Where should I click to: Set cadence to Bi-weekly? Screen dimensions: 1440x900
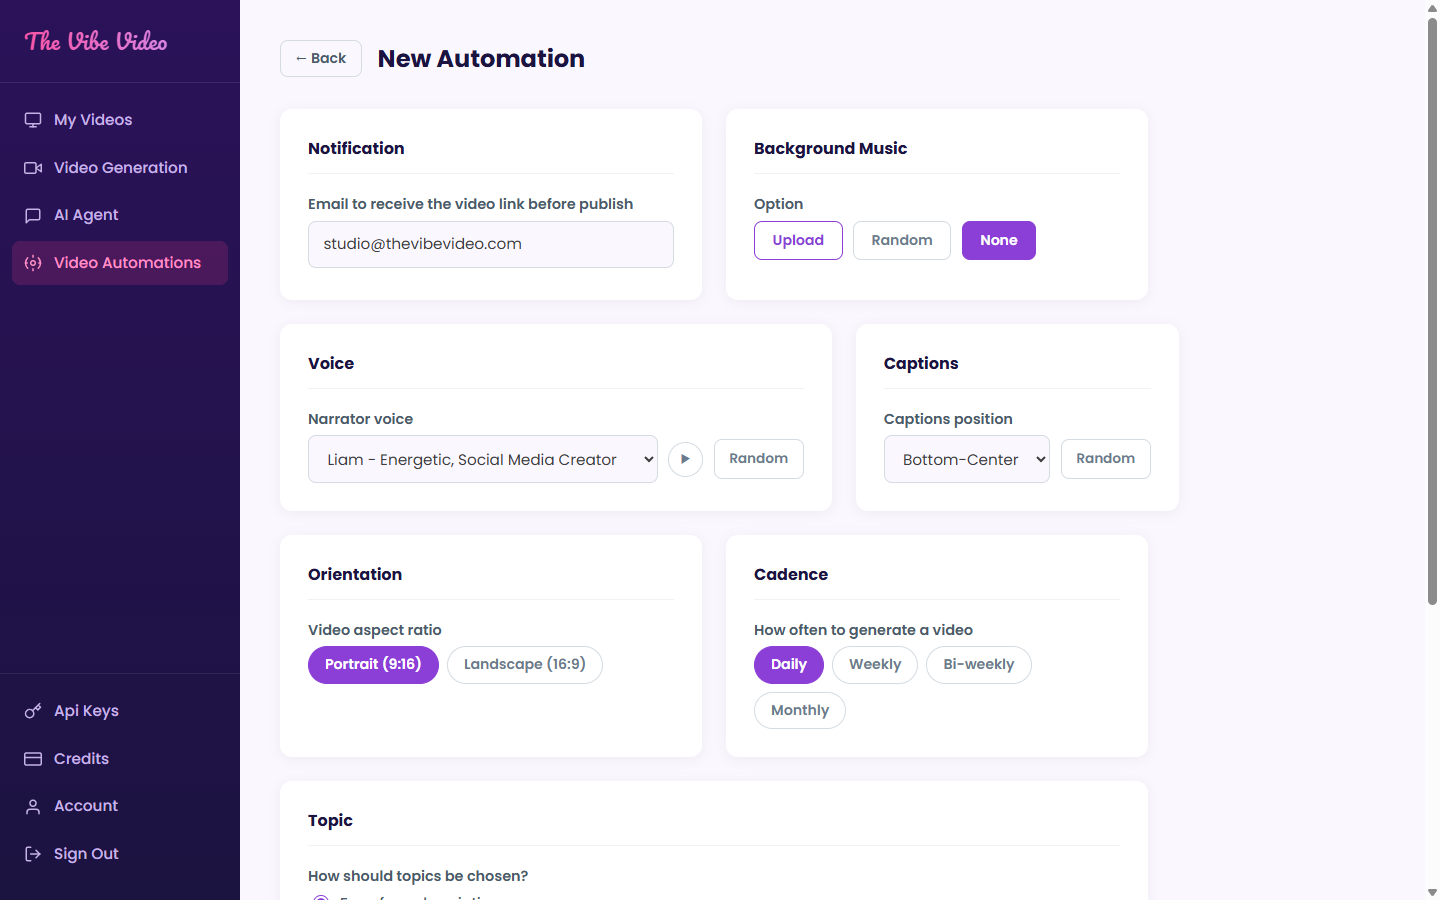979,665
